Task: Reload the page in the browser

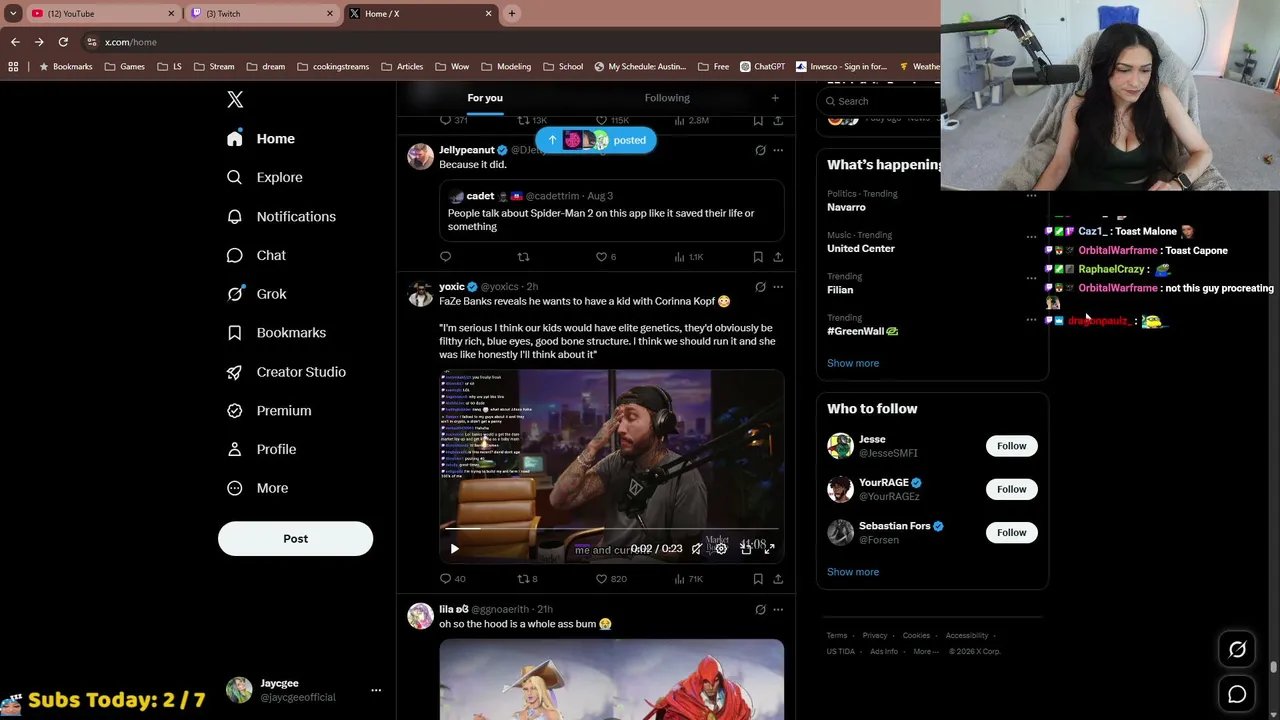Action: 63,42
